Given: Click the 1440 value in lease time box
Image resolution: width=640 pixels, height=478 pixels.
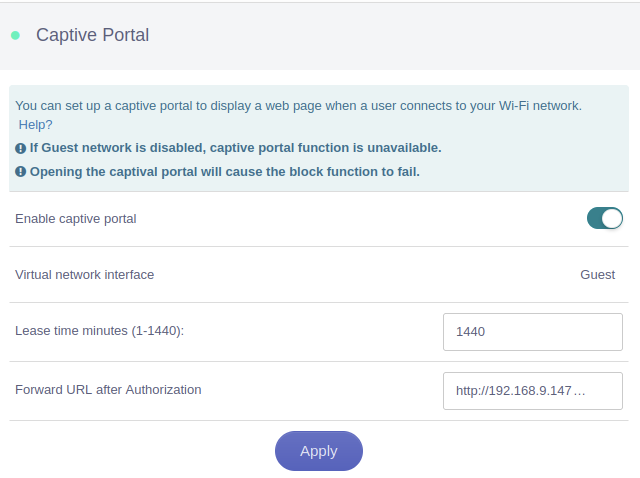Looking at the screenshot, I should tap(470, 332).
